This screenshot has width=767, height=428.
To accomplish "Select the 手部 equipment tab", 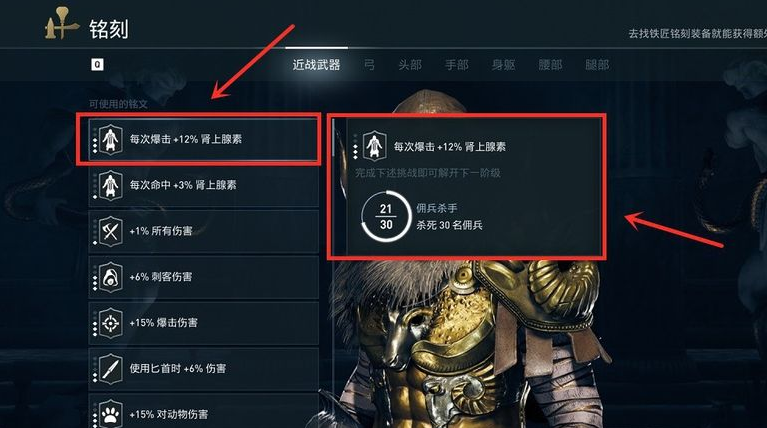I will [457, 65].
